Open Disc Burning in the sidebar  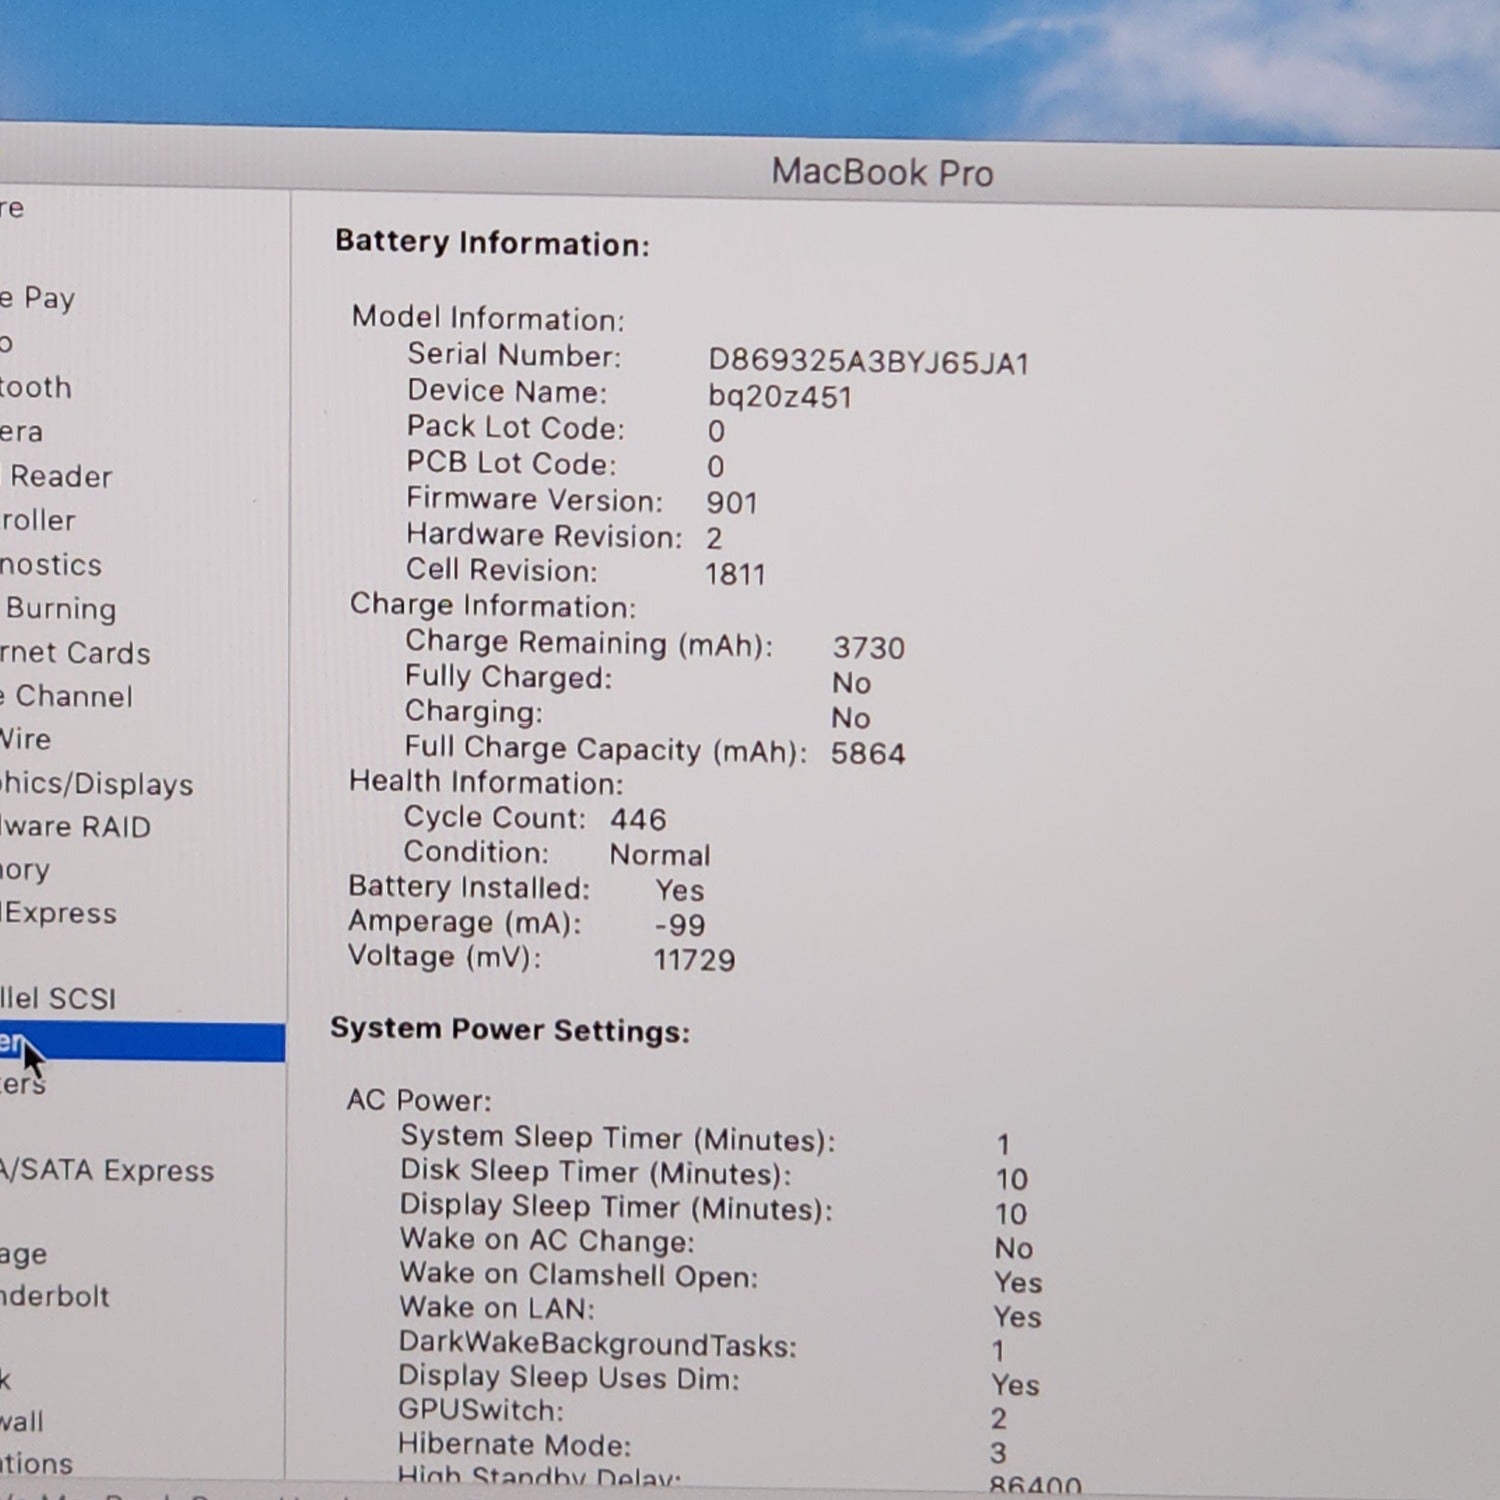click(x=60, y=609)
